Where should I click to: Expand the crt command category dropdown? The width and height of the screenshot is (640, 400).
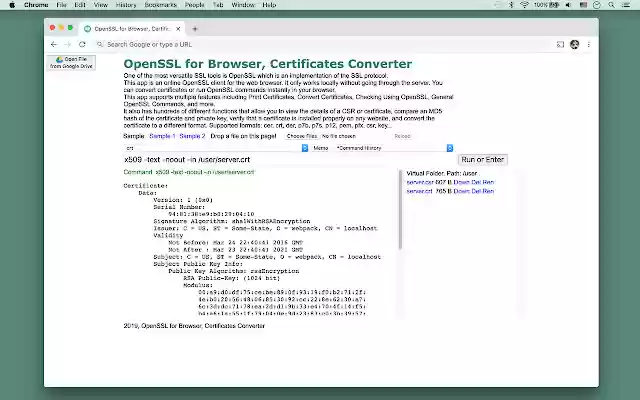pos(216,148)
